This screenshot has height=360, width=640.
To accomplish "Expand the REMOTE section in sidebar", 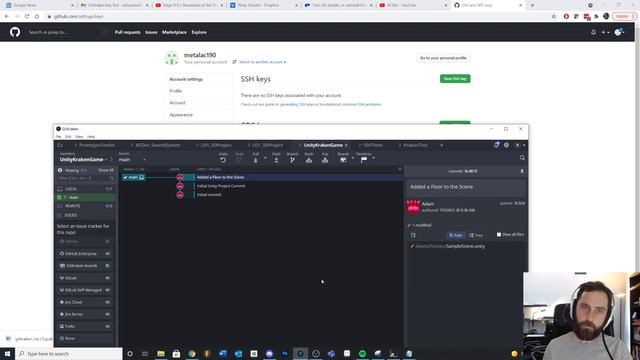I will (x=85, y=206).
